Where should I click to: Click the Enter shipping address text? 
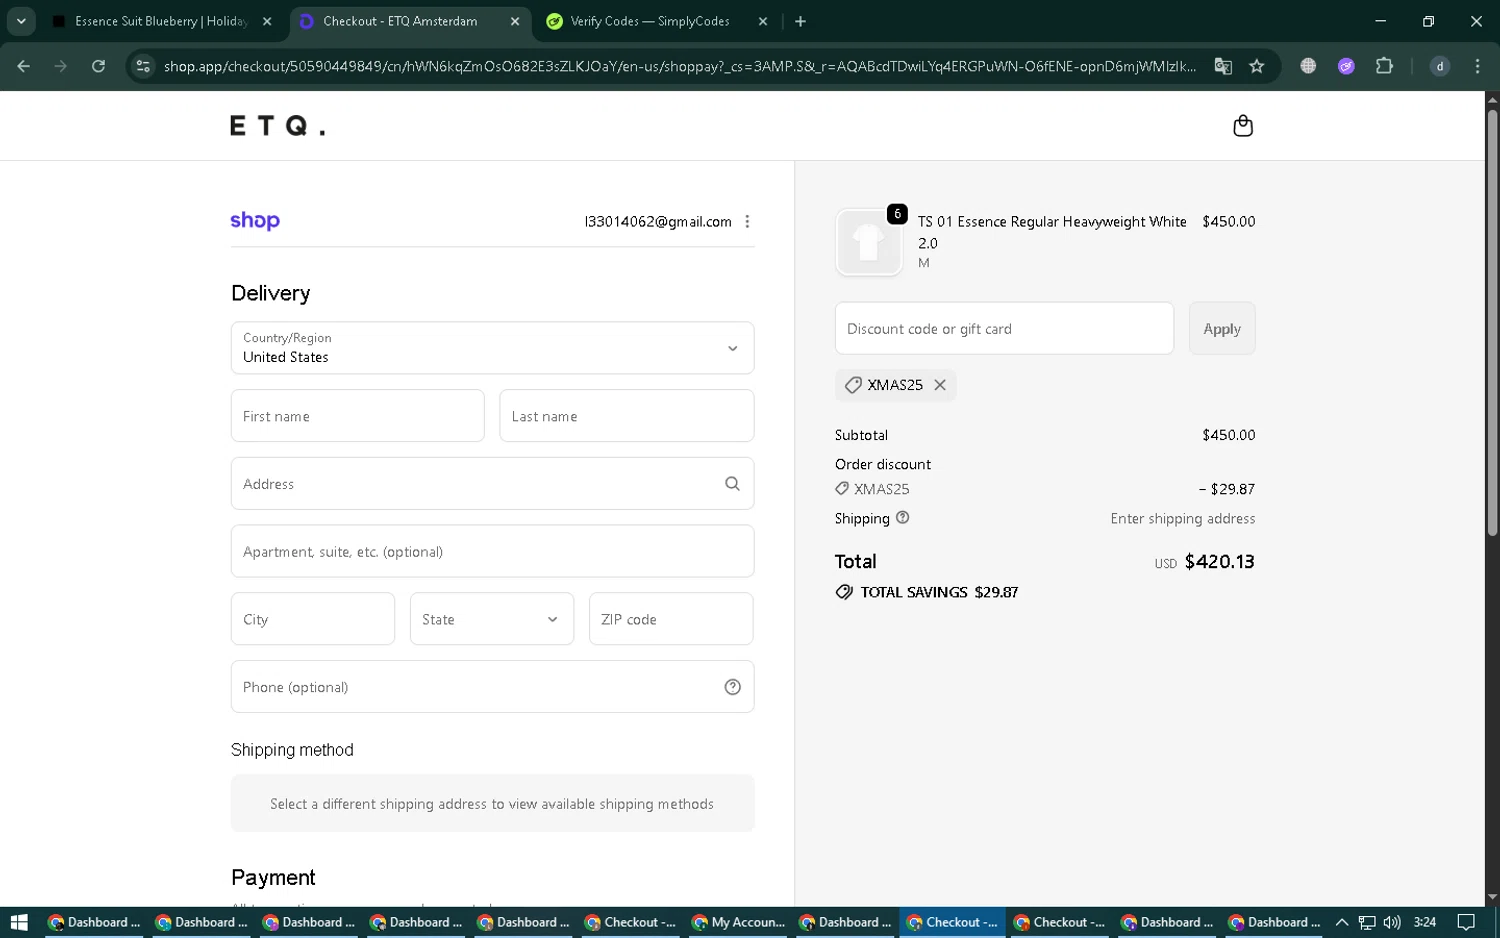tap(1183, 519)
